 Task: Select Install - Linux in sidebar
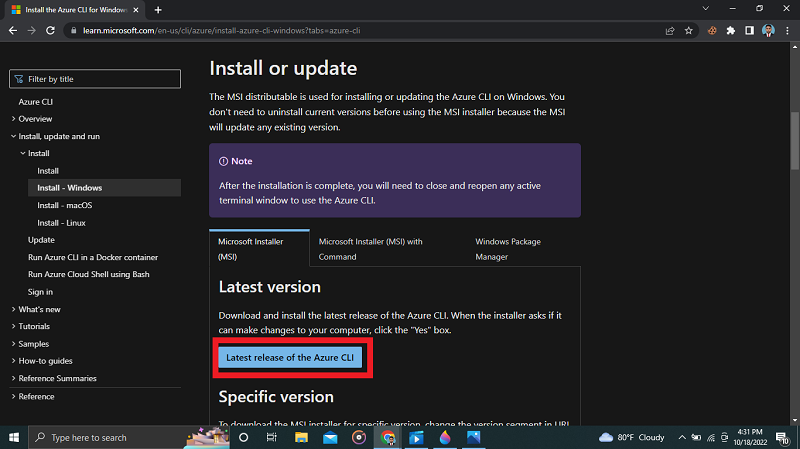click(61, 223)
